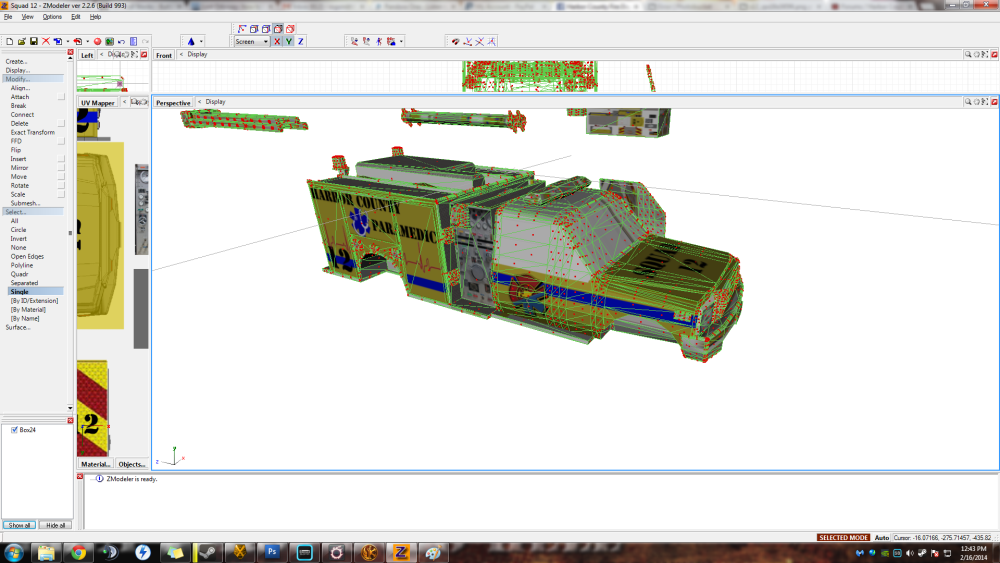Viewport: 1000px width, 563px height.
Task: Toggle the options box beside Attach
Action: pos(61,97)
